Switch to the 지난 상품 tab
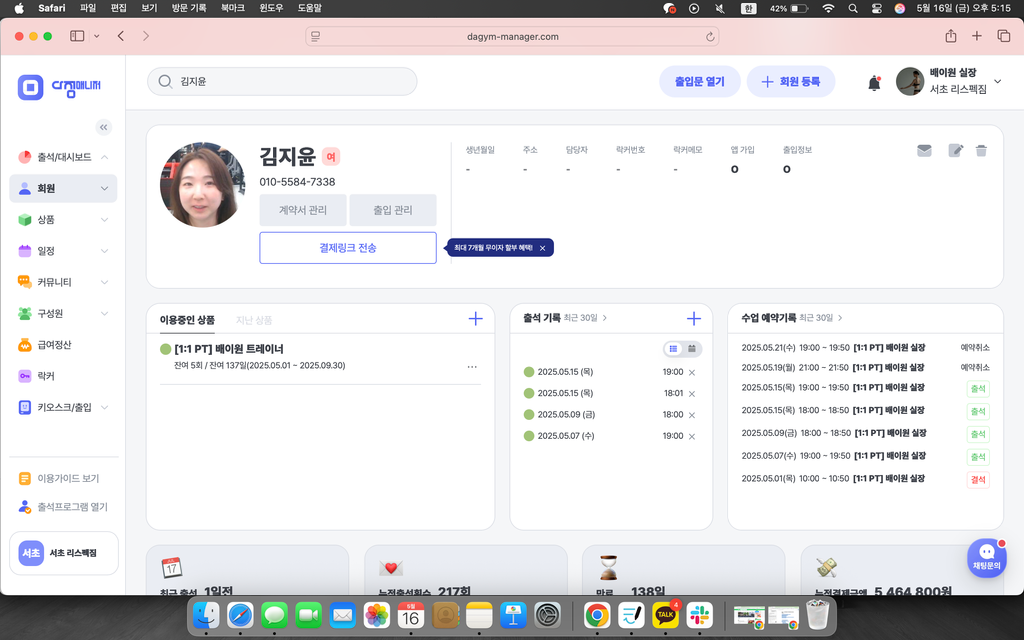This screenshot has width=1024, height=640. point(254,320)
